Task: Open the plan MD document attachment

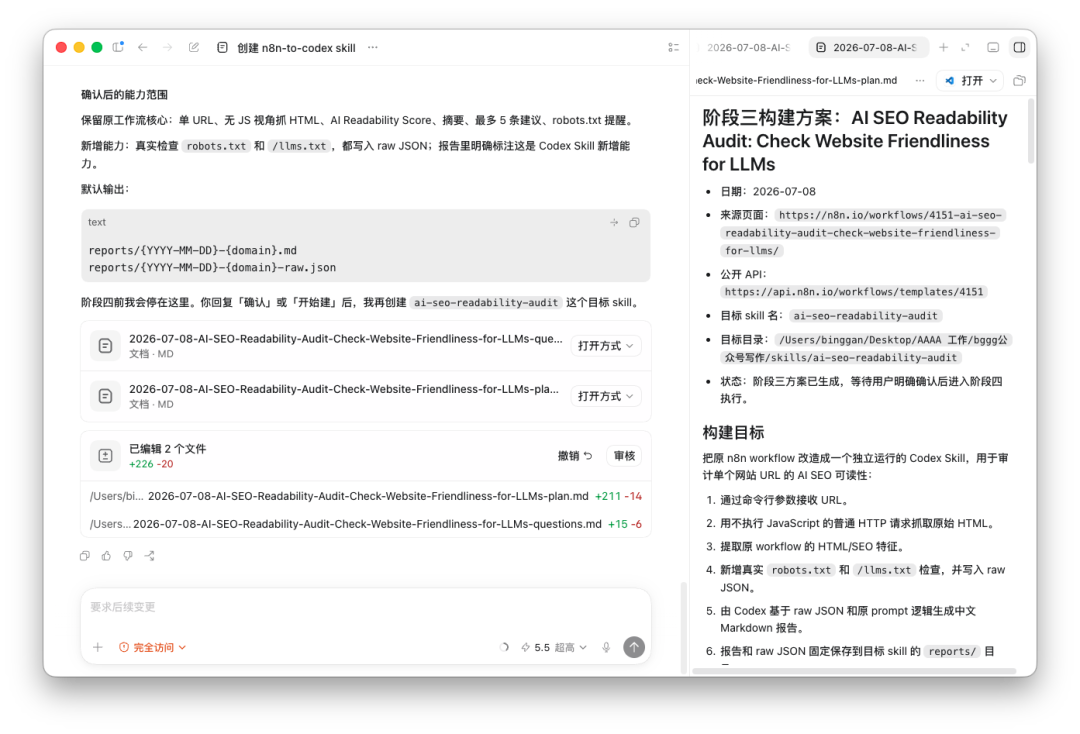Action: pos(344,396)
